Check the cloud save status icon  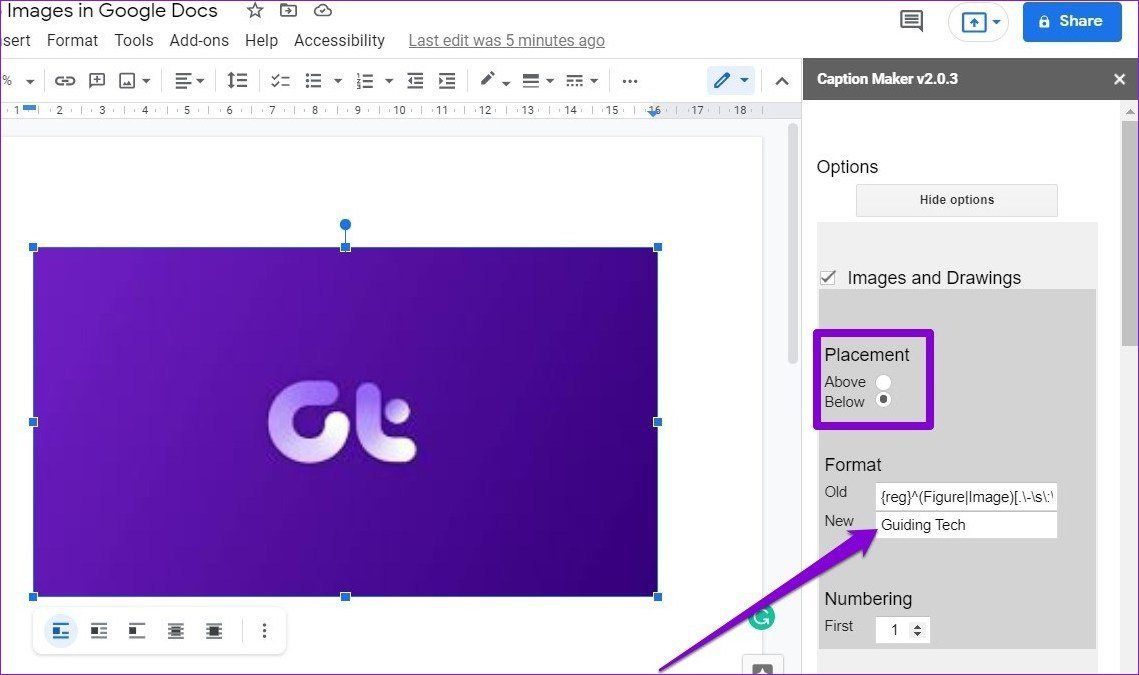323,11
